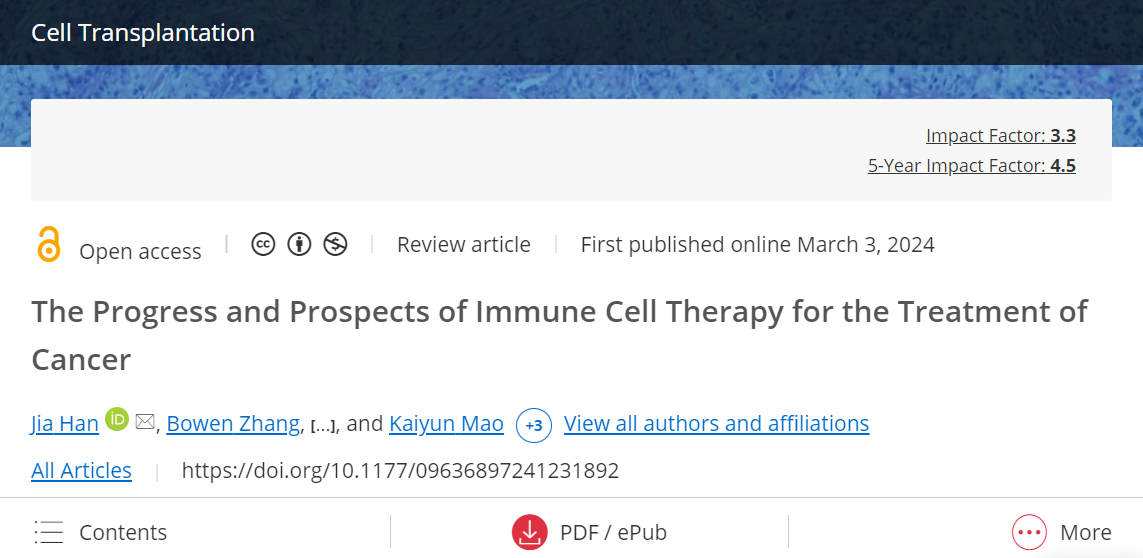Click the Contents list icon
The height and width of the screenshot is (558, 1143).
click(x=49, y=532)
